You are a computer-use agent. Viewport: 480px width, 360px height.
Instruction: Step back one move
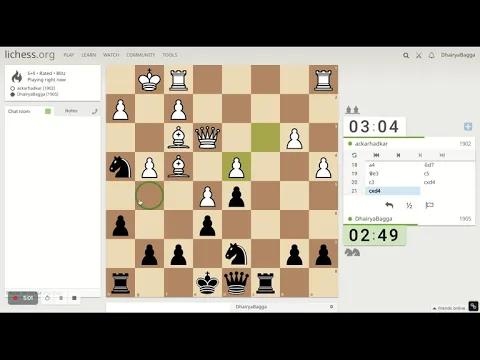click(398, 155)
